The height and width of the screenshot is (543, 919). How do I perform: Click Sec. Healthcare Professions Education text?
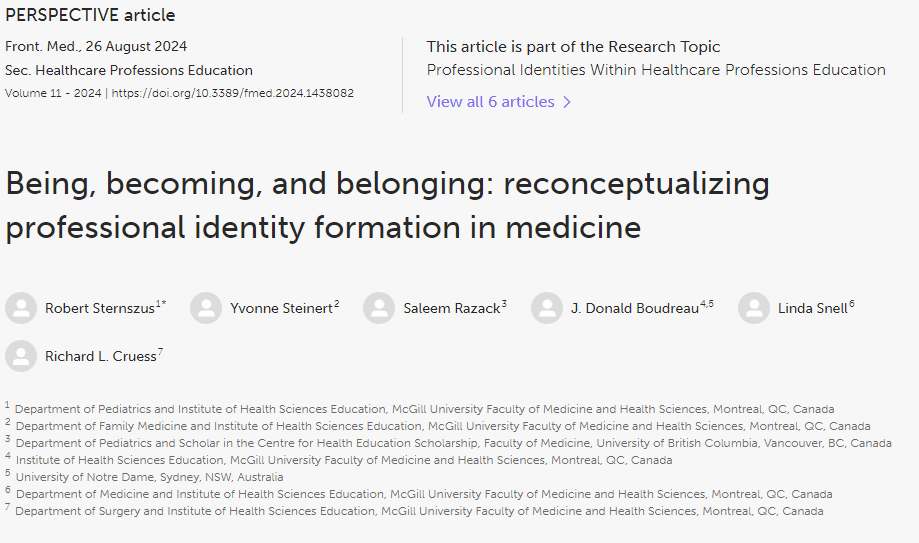(129, 70)
